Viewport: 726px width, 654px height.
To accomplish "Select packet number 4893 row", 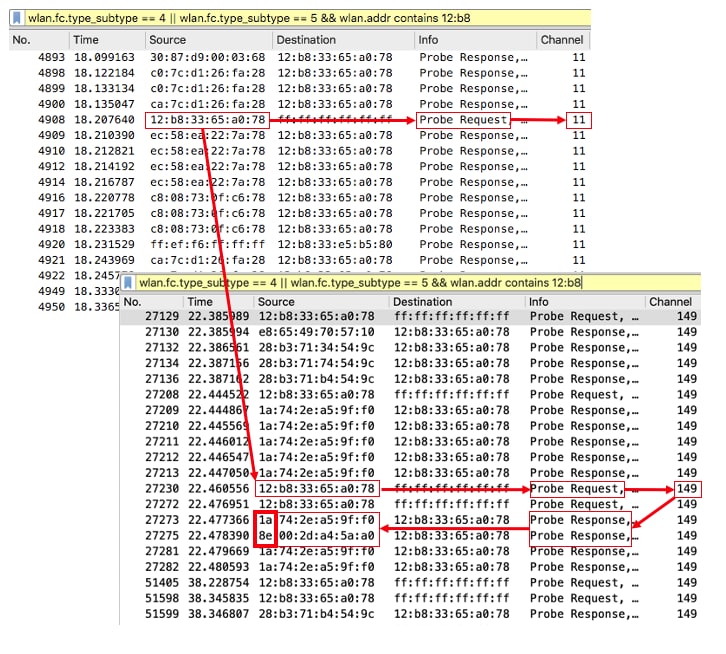I will coord(300,57).
